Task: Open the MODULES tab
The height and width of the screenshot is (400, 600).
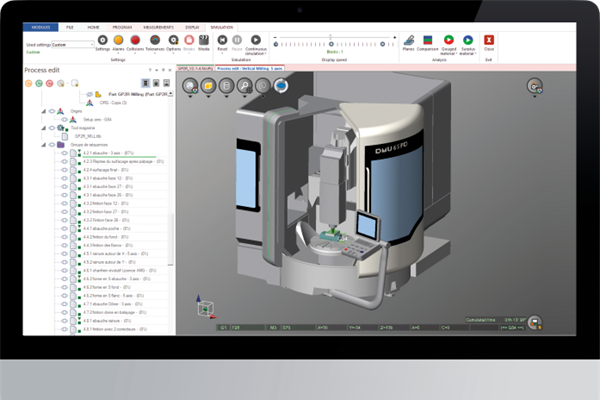Action: (x=41, y=27)
